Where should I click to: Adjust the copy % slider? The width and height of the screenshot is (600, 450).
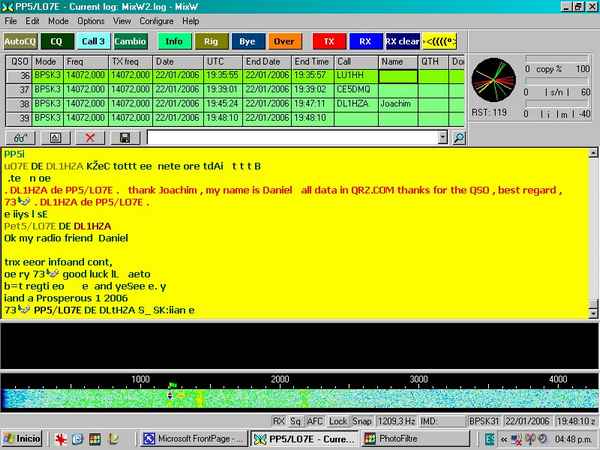tap(557, 59)
